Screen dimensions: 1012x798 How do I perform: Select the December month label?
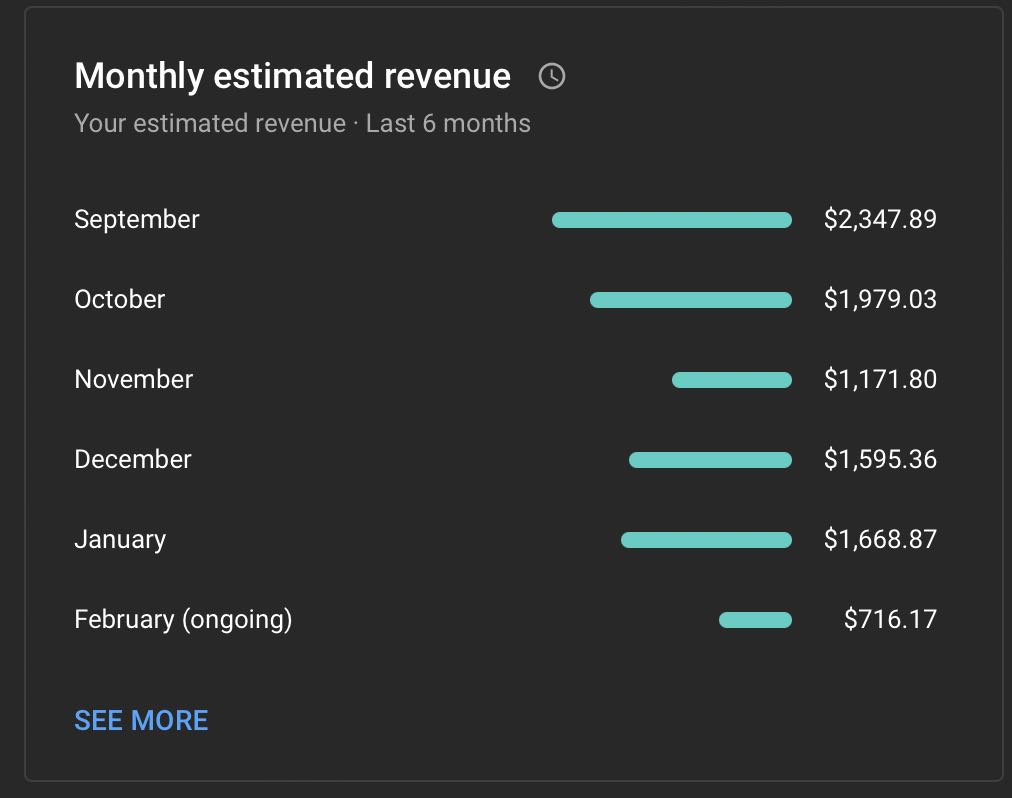point(133,460)
